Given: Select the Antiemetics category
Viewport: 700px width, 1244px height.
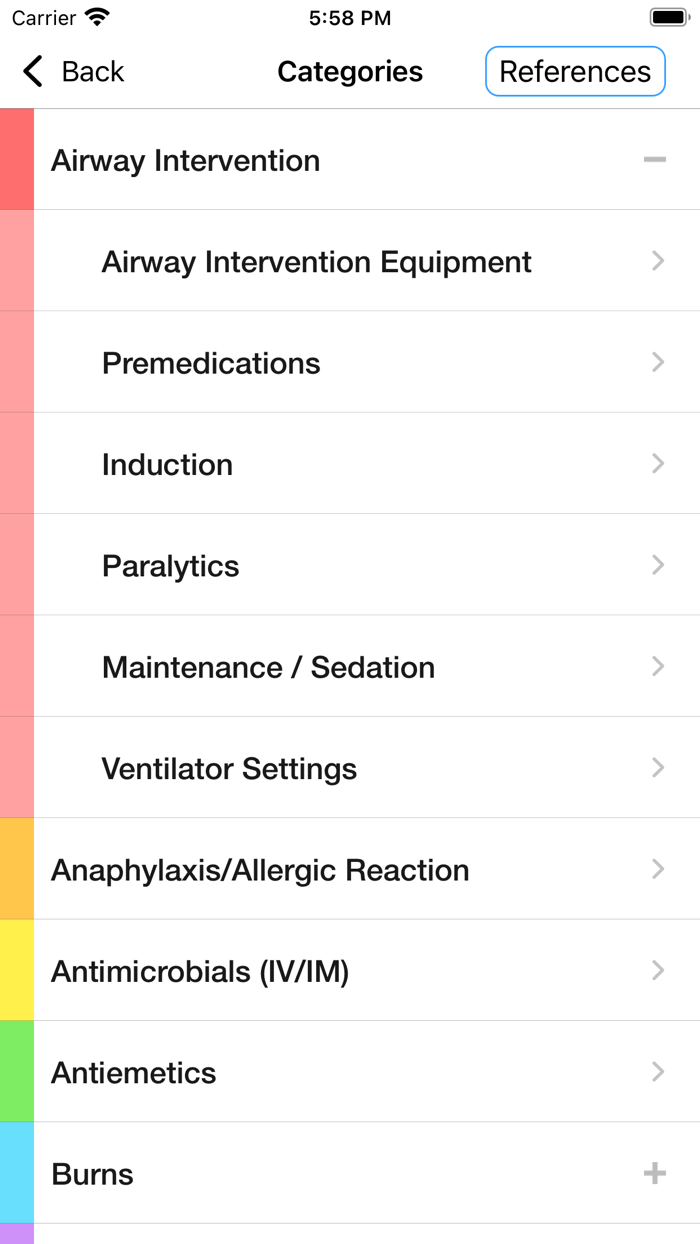Looking at the screenshot, I should tap(134, 1073).
